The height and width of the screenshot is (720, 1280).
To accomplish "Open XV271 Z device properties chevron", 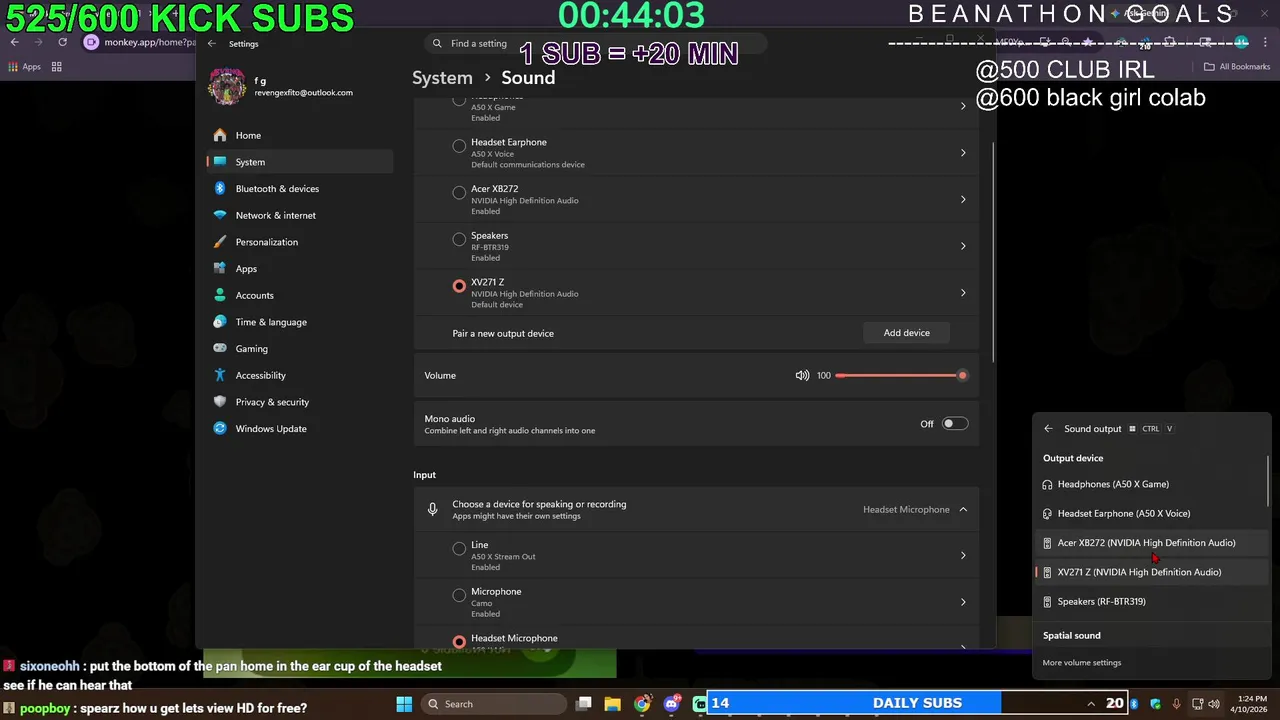I will pyautogui.click(x=963, y=293).
